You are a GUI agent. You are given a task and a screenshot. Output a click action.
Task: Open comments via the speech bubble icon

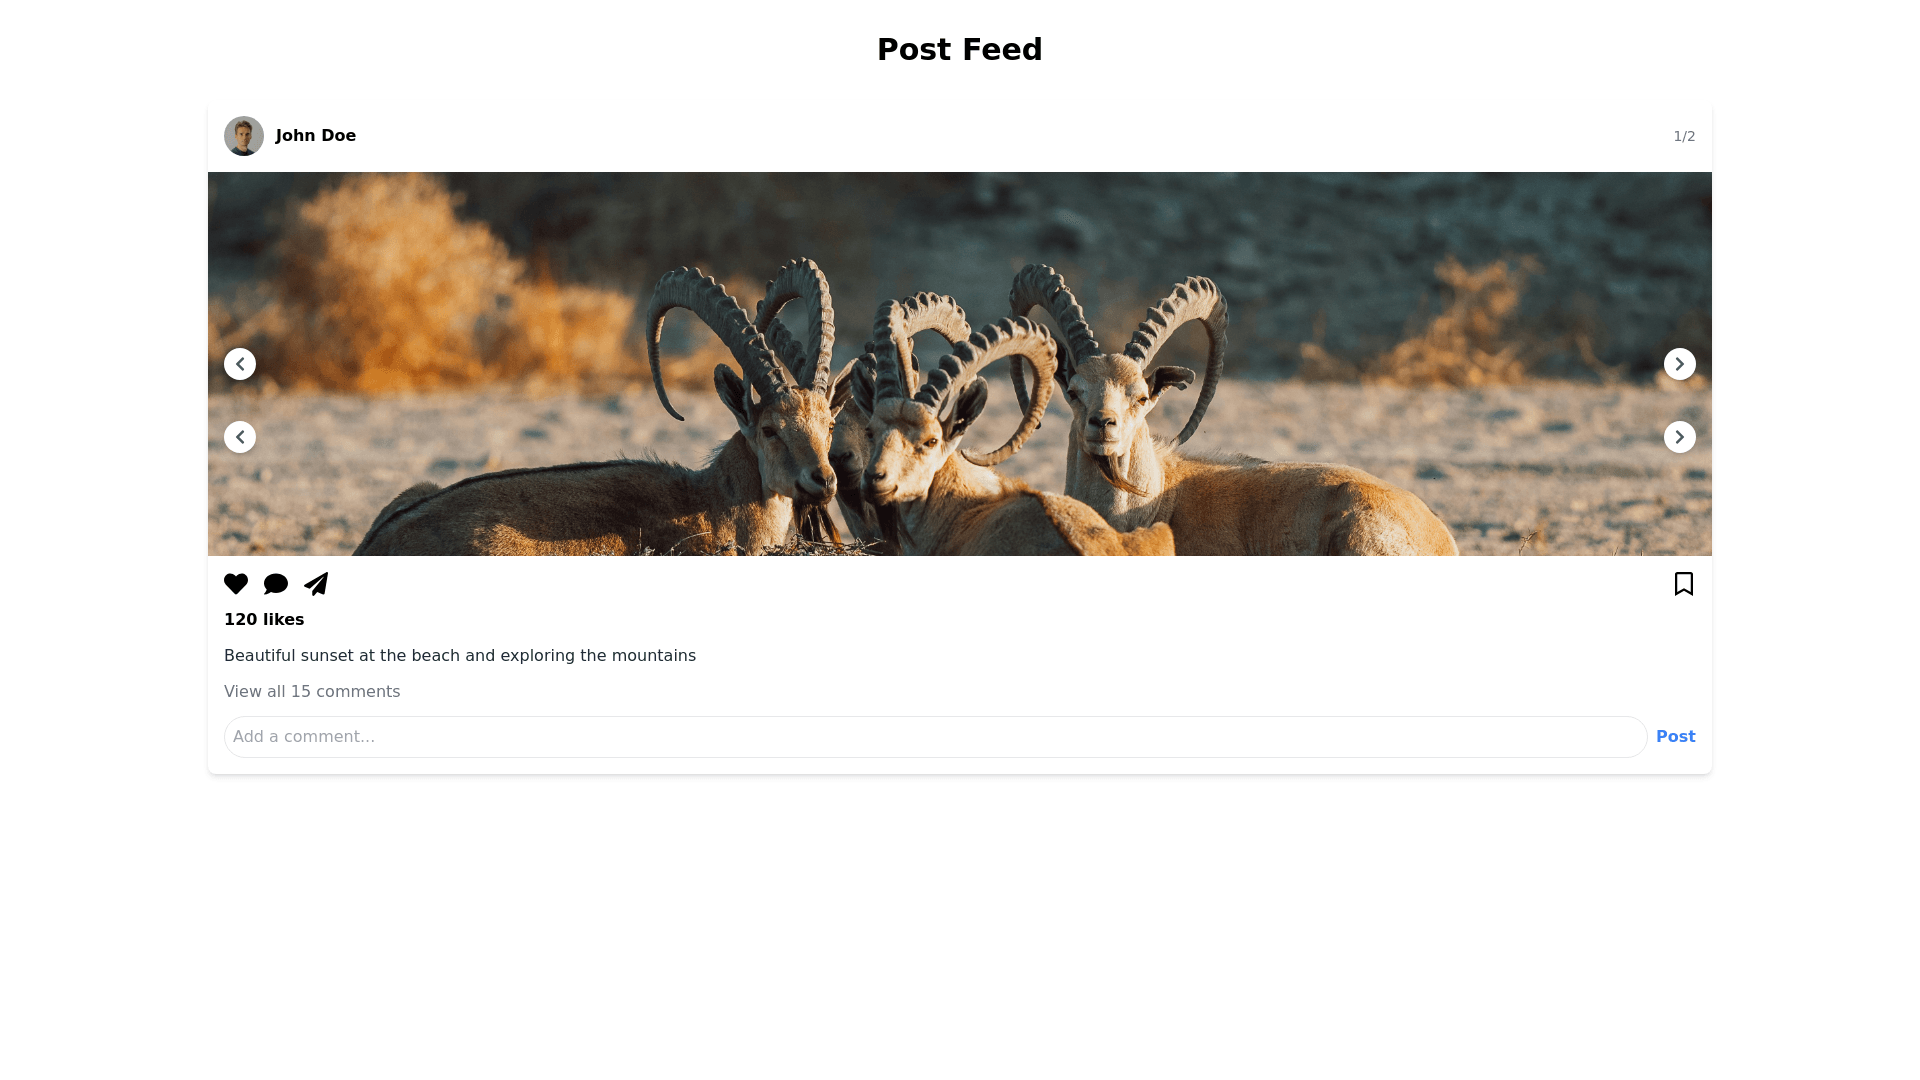276,584
